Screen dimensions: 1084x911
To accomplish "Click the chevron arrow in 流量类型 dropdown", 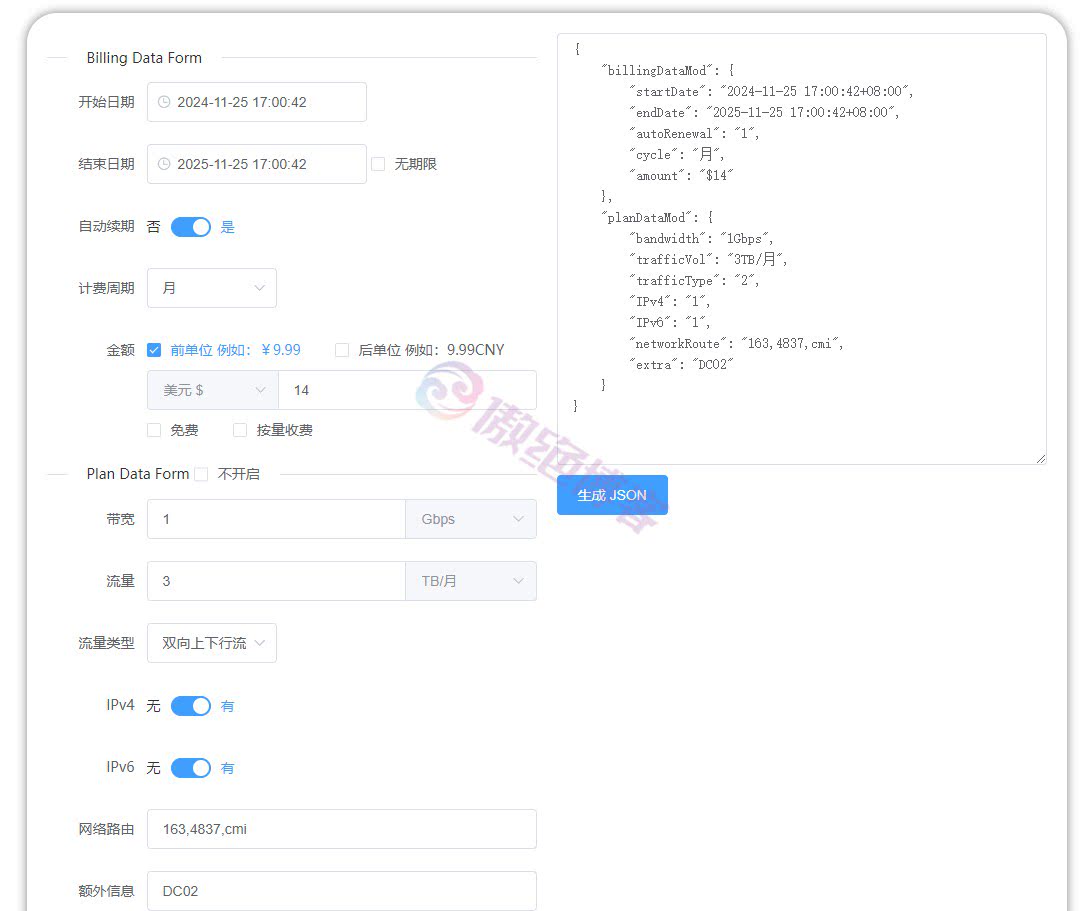I will pyautogui.click(x=260, y=644).
